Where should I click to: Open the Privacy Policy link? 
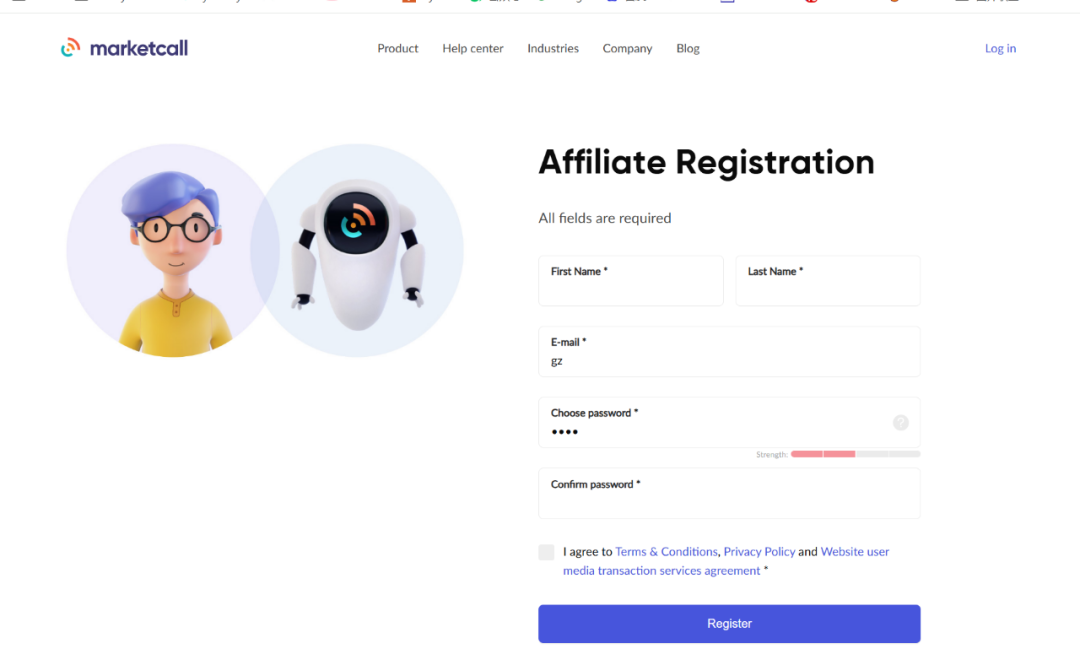click(x=759, y=552)
